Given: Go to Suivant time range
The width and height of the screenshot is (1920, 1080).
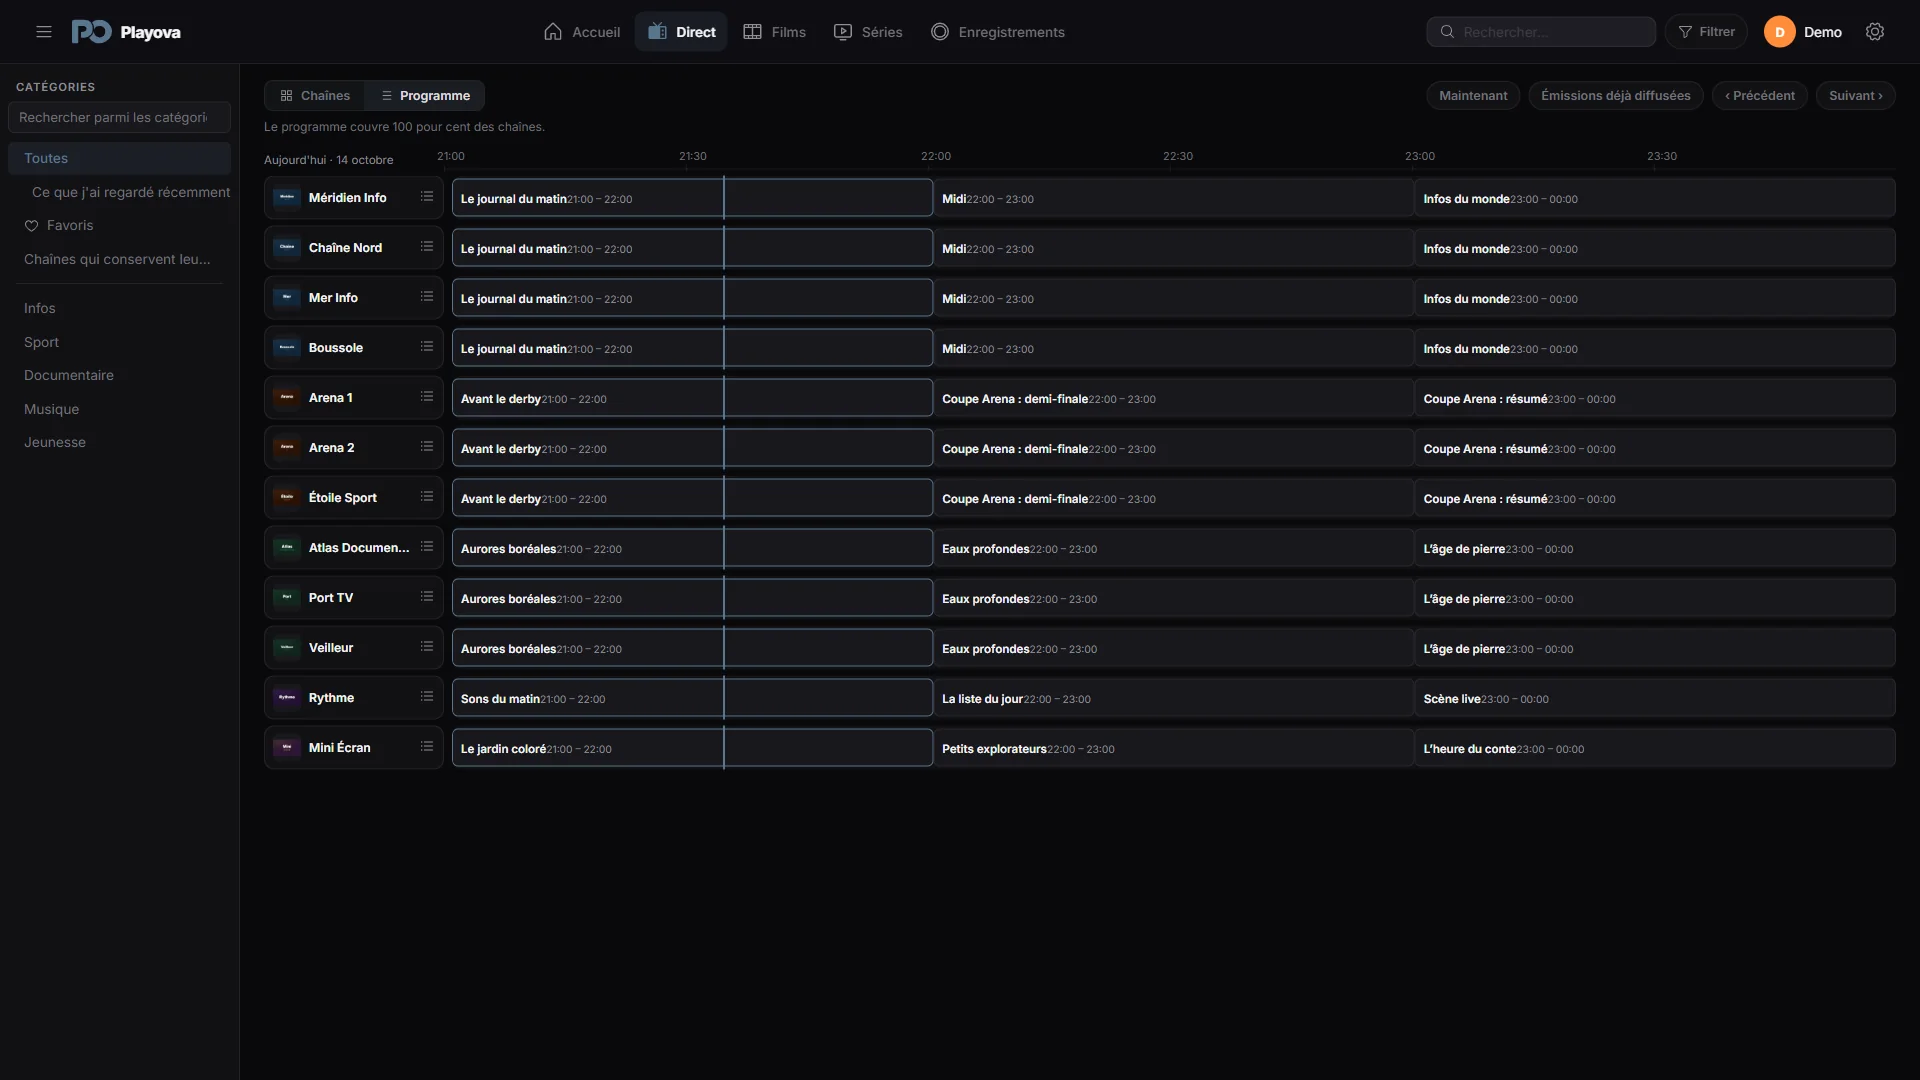Looking at the screenshot, I should click(x=1855, y=96).
